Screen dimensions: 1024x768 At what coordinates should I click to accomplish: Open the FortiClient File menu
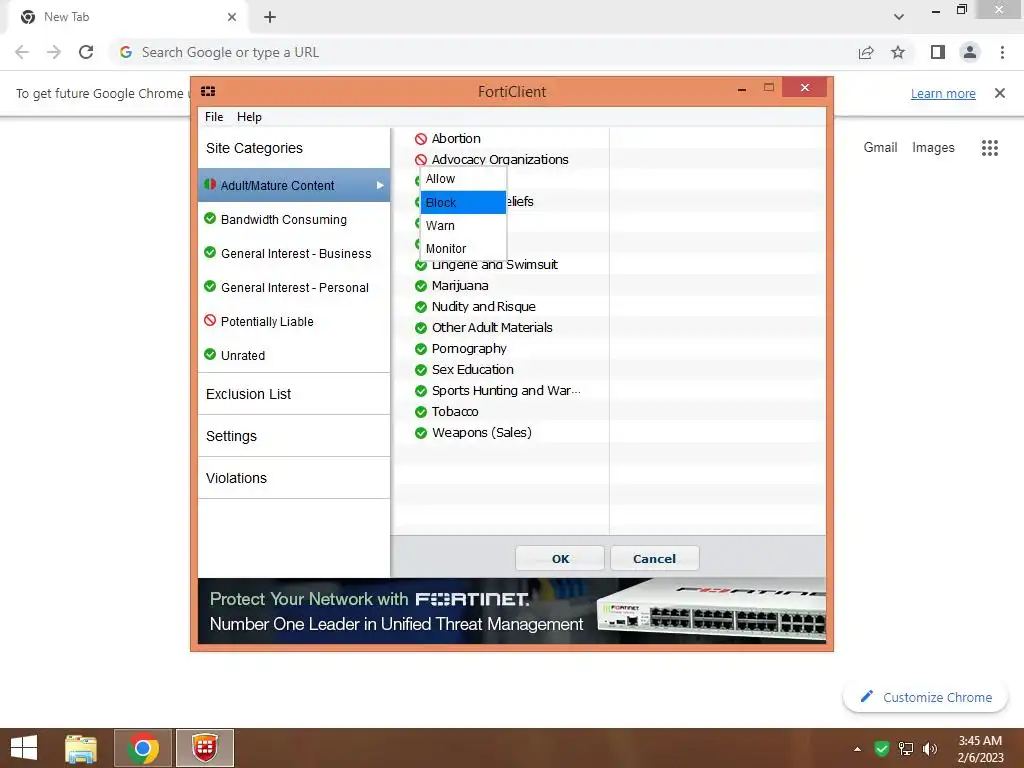(214, 117)
